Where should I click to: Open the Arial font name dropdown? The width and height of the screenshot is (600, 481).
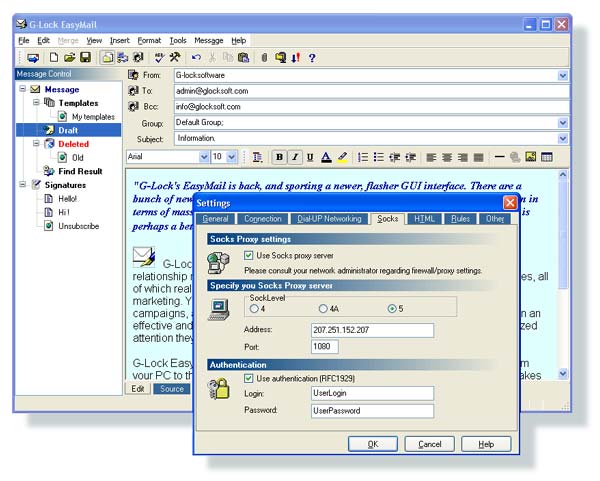(204, 157)
